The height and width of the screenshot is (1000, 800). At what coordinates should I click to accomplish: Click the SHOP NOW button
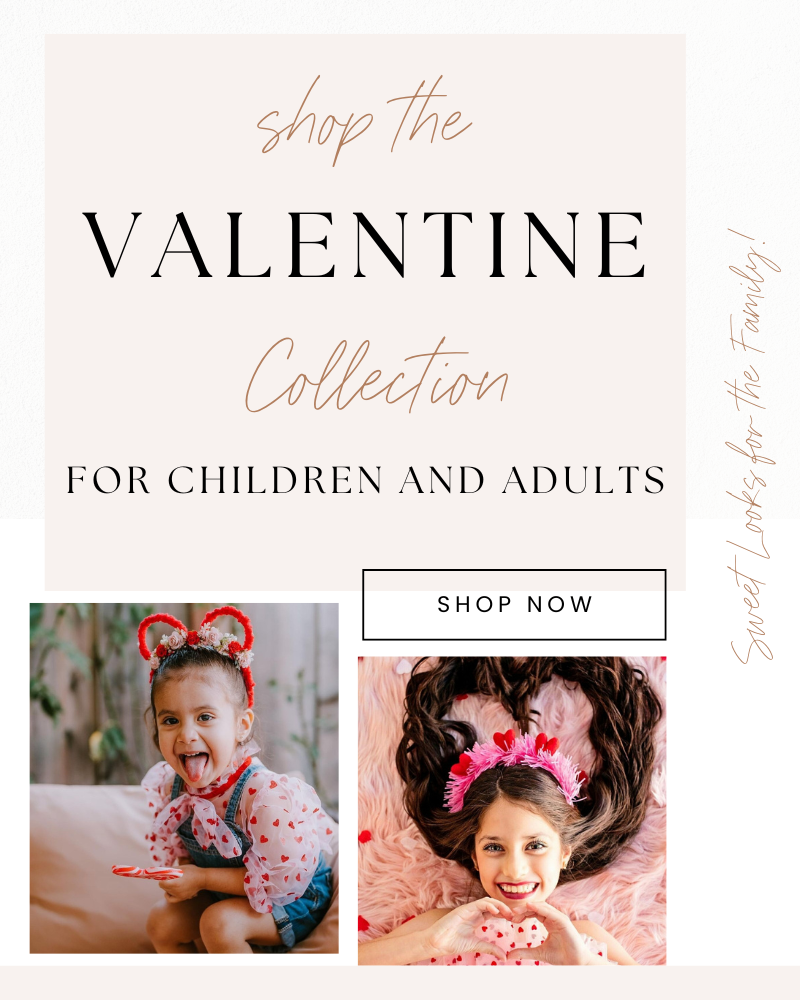click(x=514, y=605)
